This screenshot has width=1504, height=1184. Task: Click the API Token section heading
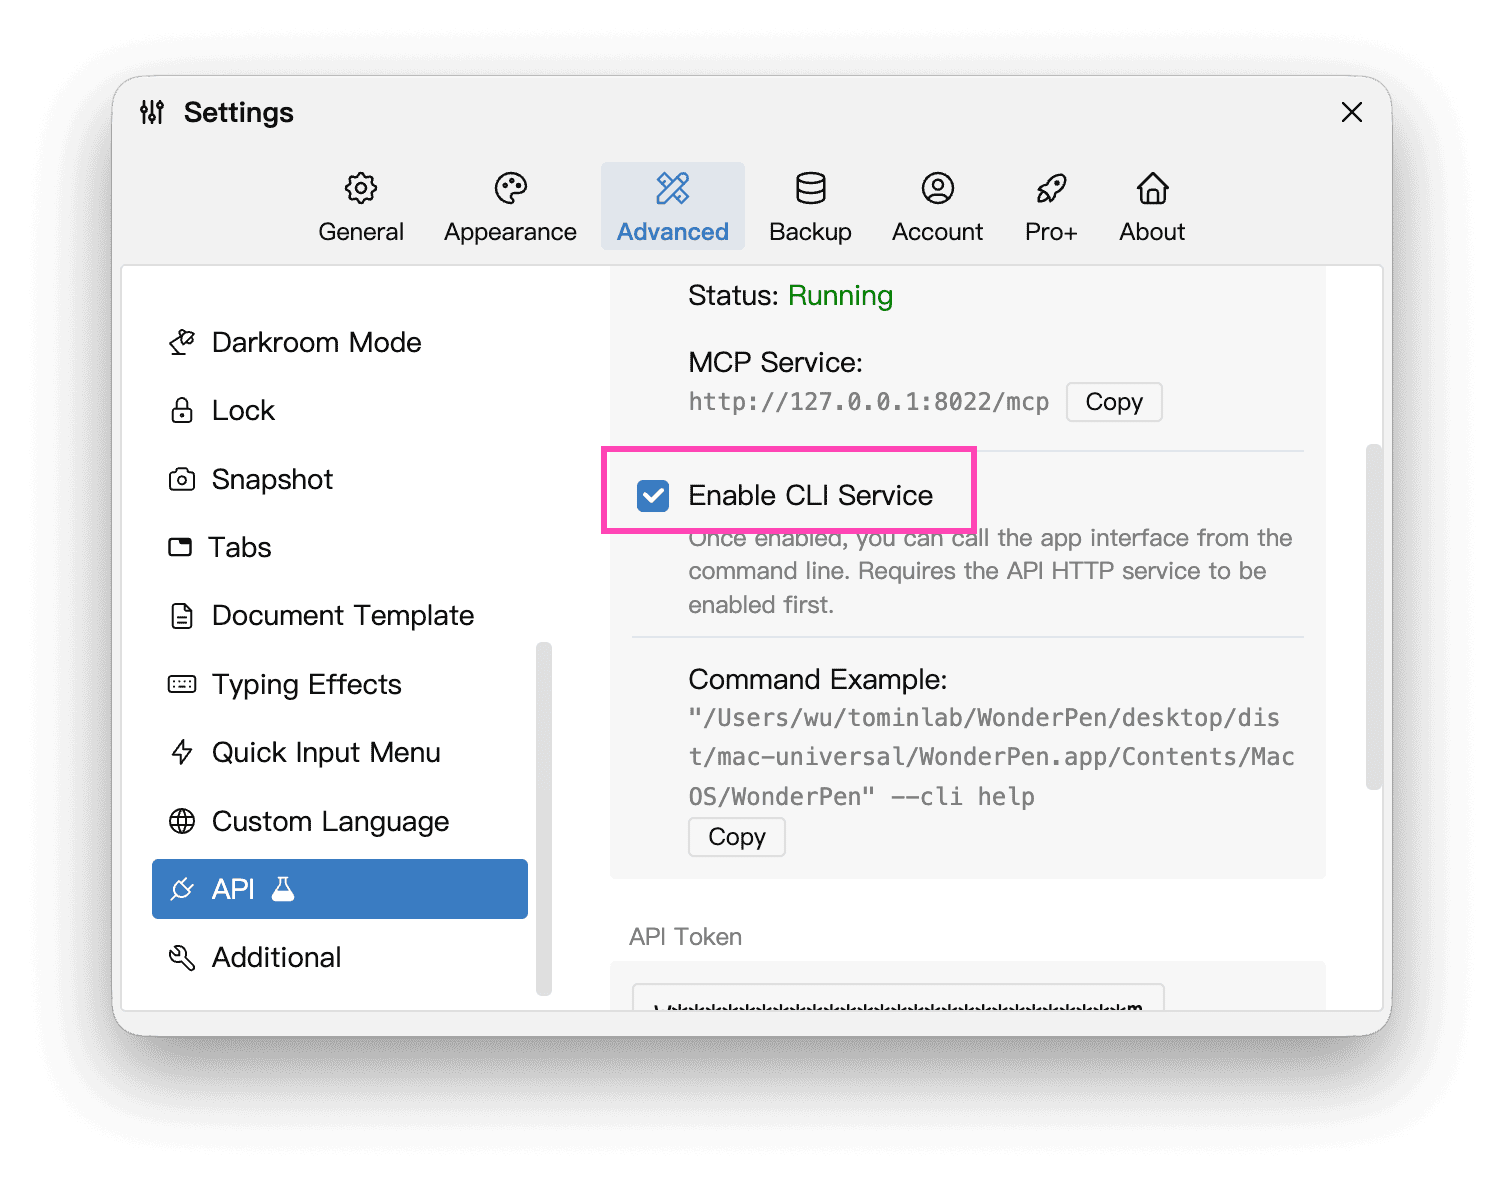[685, 937]
